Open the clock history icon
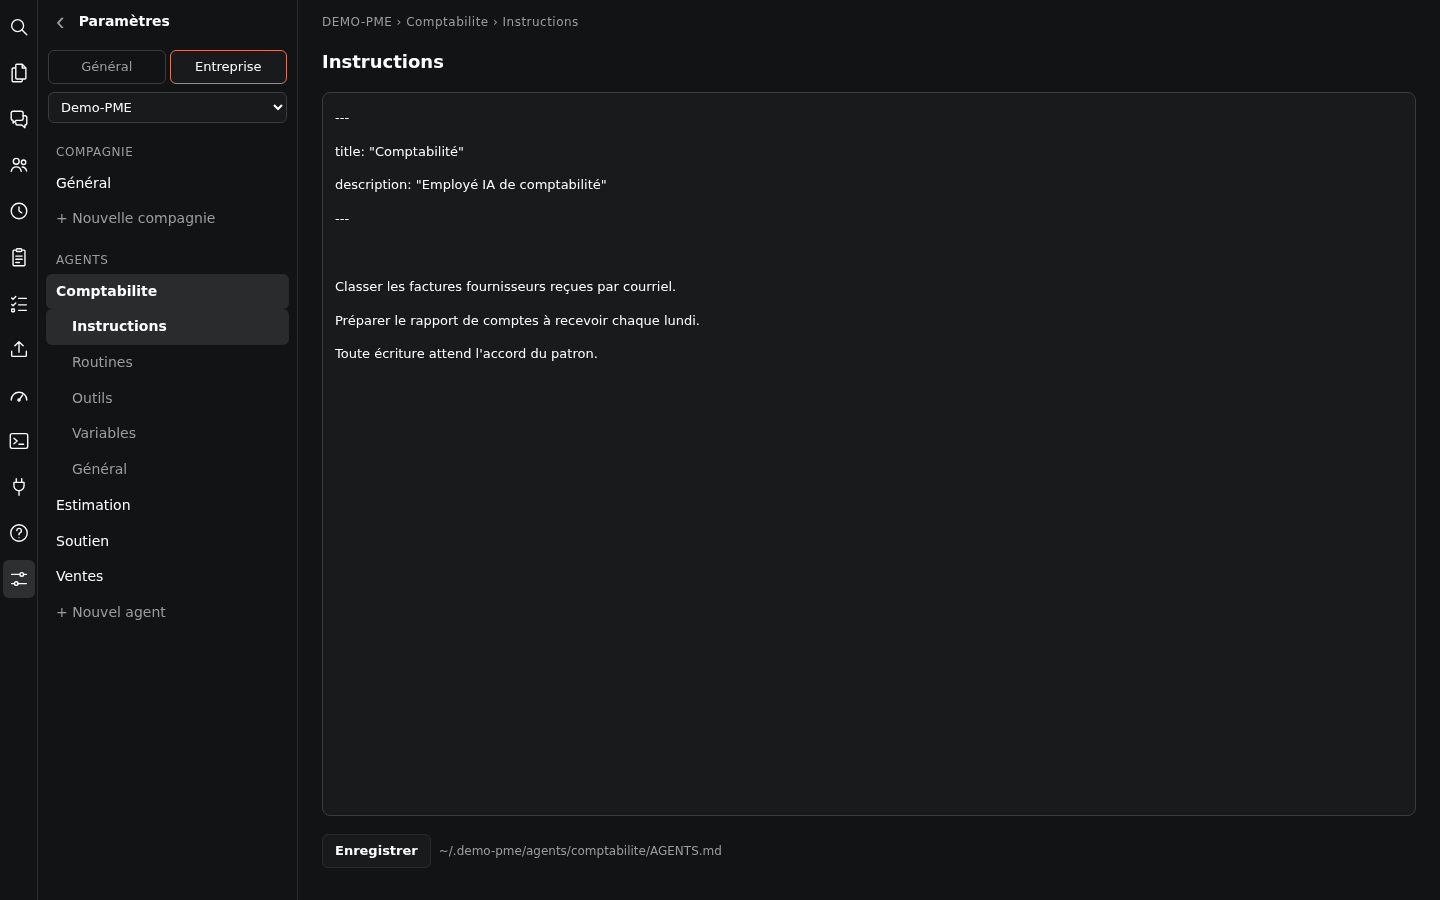The height and width of the screenshot is (900, 1440). [x=19, y=211]
